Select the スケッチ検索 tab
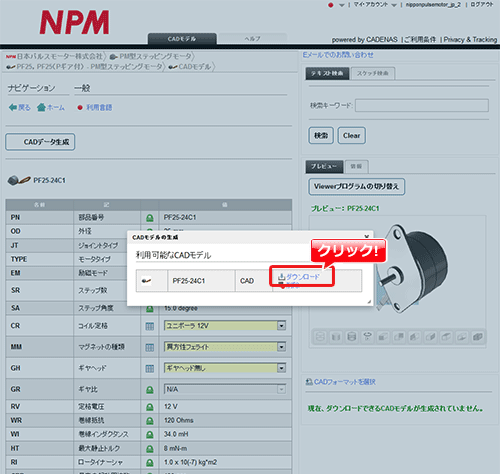Image resolution: width=500 pixels, height=474 pixels. pyautogui.click(x=373, y=73)
